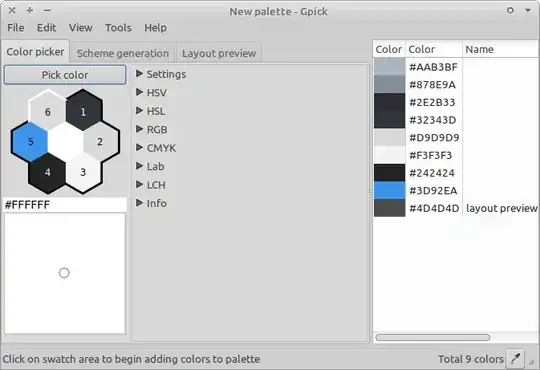Click the white center hexagon swatch
Screen dimensions: 540x370
65,142
